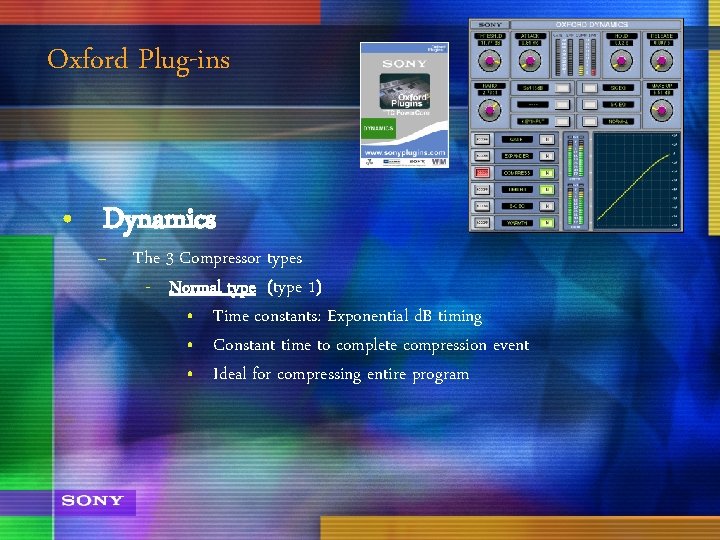Click the Attack value readout
Screen dimensions: 720x540
click(530, 43)
